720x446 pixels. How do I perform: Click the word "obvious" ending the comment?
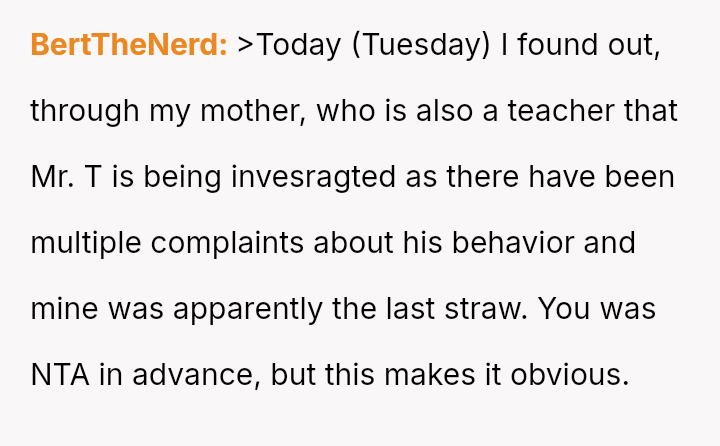point(568,375)
